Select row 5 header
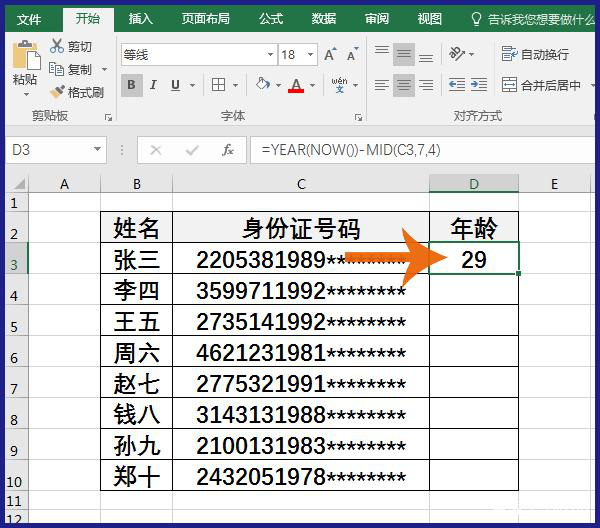Screen dimensions: 600x528 pyautogui.click(x=16, y=321)
